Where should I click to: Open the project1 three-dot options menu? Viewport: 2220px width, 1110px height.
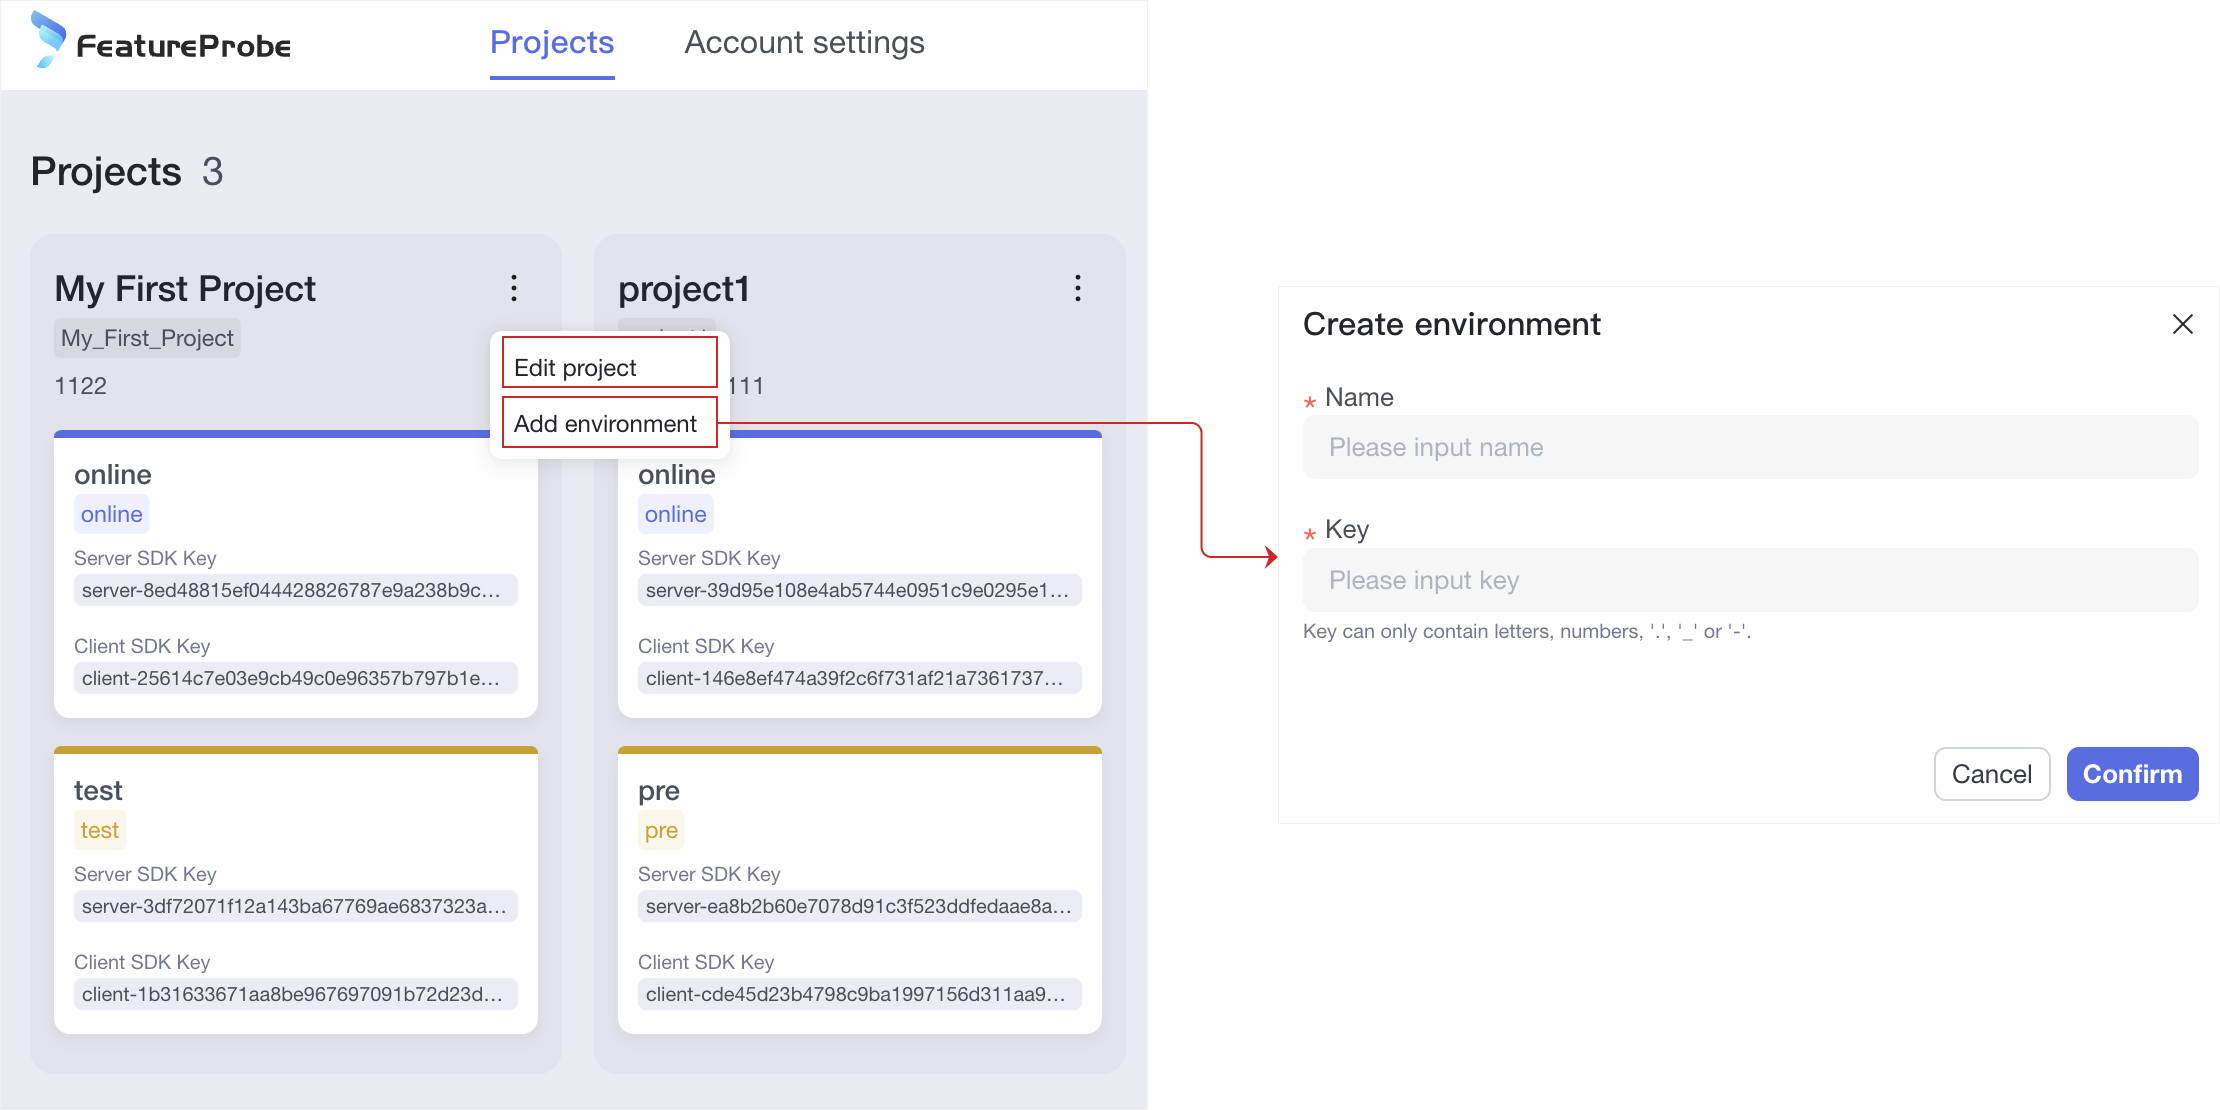pos(1077,289)
